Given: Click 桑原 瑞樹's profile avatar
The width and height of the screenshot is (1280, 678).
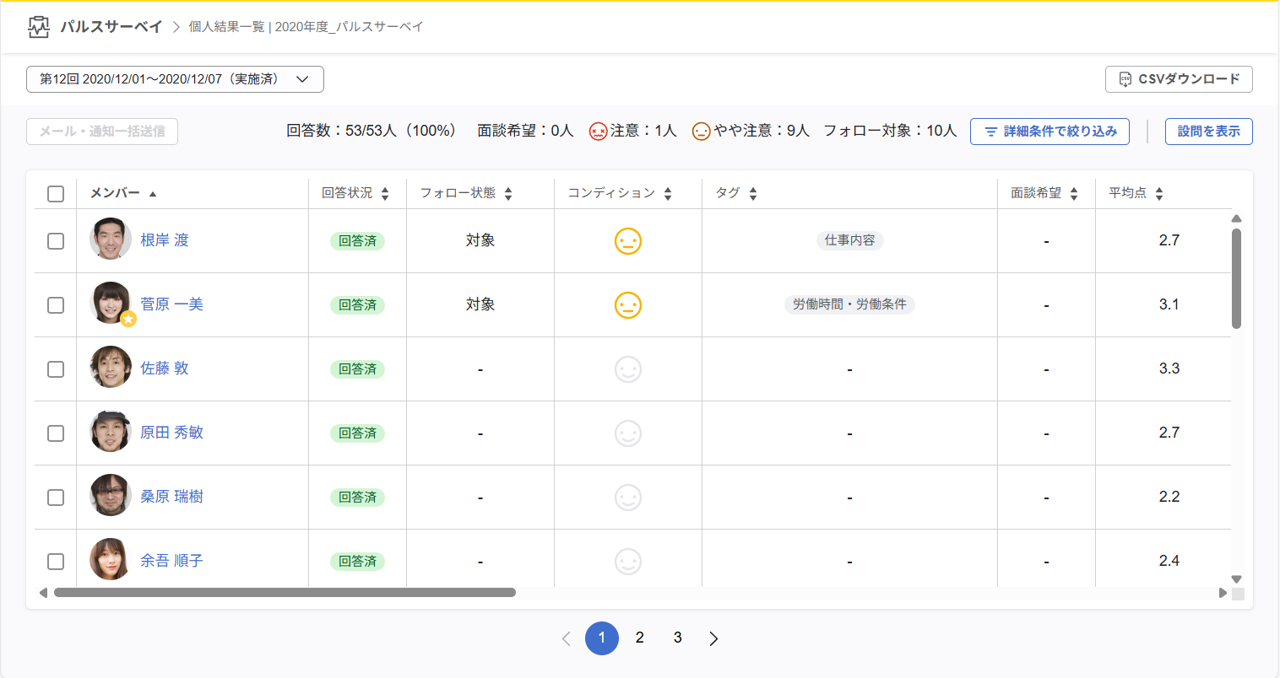Looking at the screenshot, I should click(x=110, y=496).
